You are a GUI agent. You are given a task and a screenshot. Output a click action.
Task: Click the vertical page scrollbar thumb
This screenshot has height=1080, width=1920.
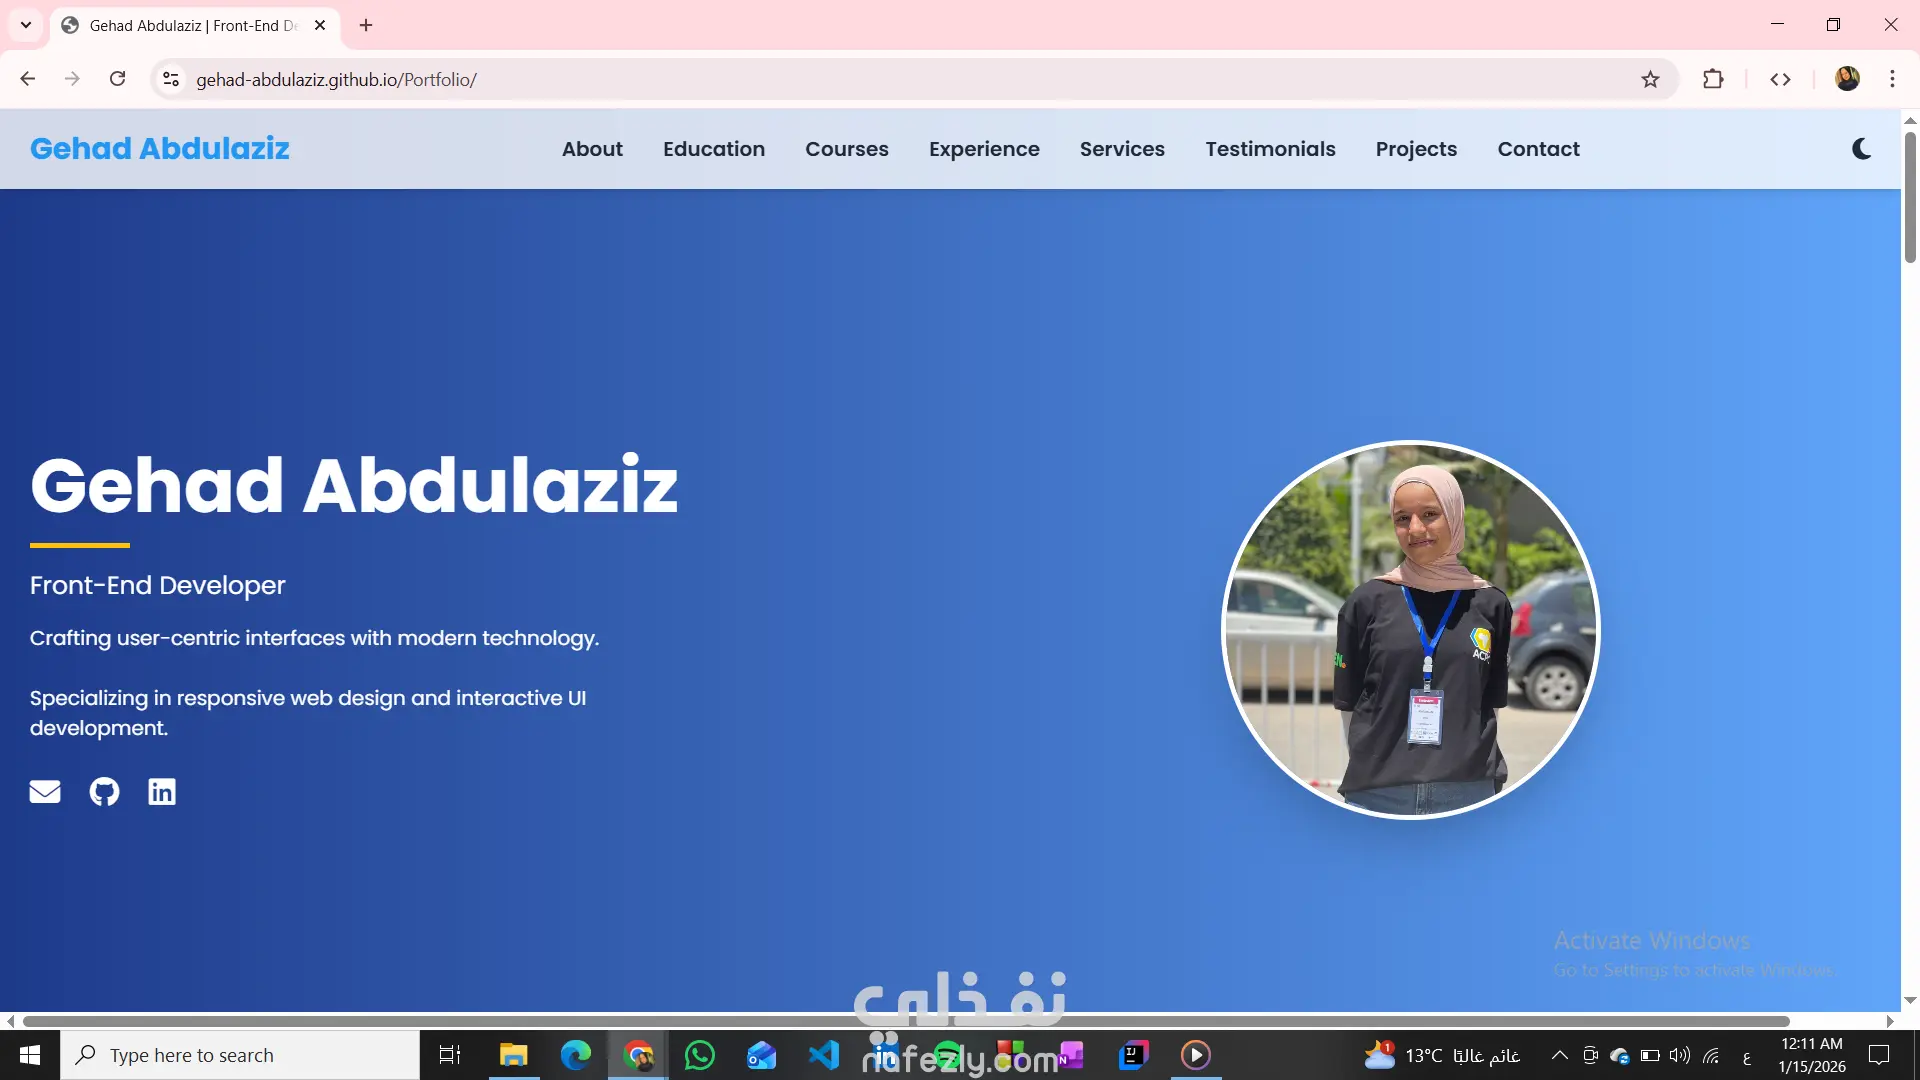tap(1910, 195)
